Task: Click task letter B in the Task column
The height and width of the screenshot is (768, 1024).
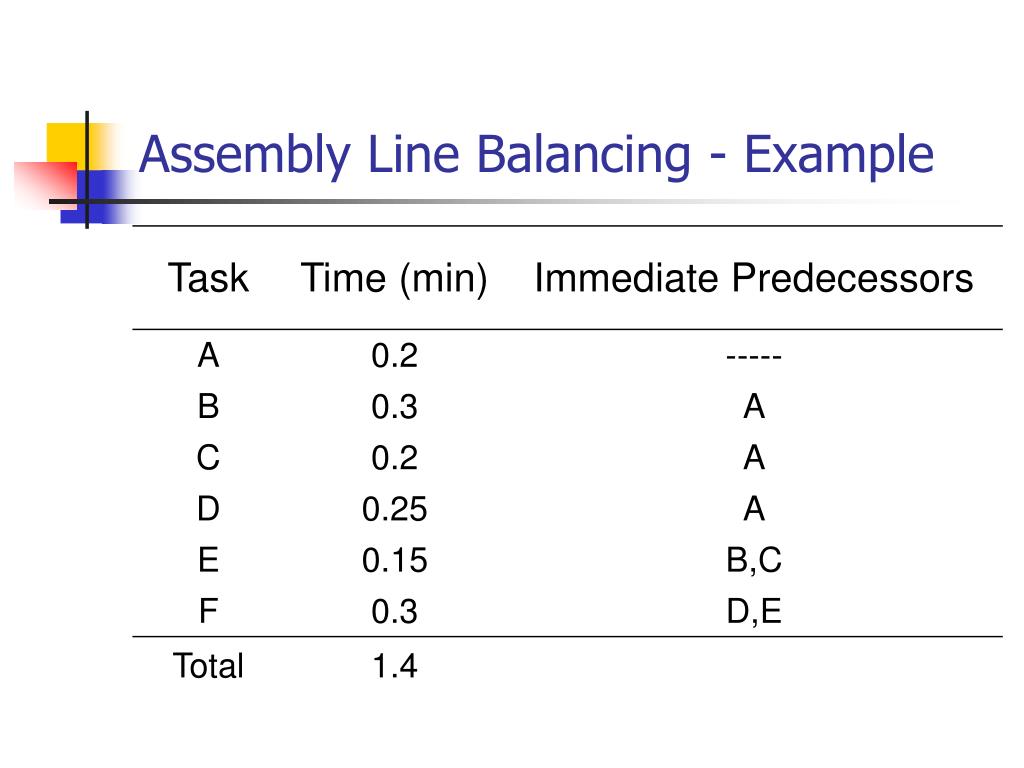Action: [208, 407]
